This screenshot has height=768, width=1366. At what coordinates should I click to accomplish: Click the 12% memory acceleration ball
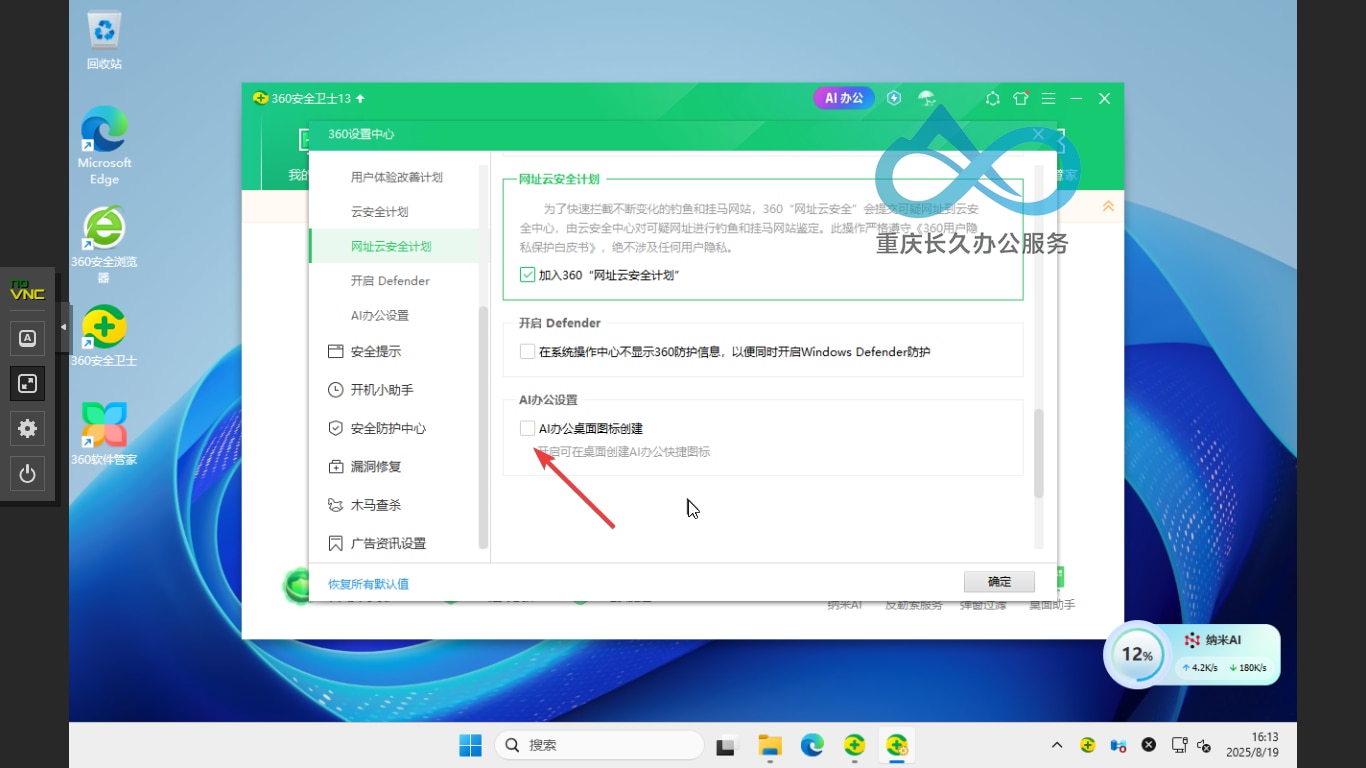tap(1136, 655)
